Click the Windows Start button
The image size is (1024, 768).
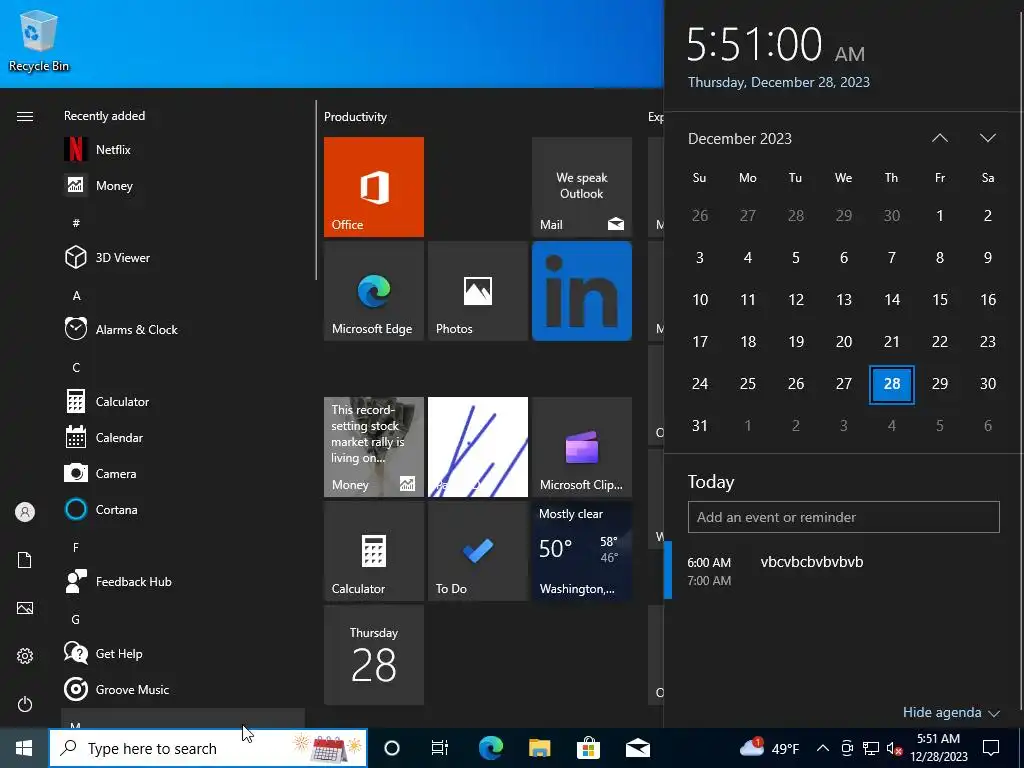(24, 748)
